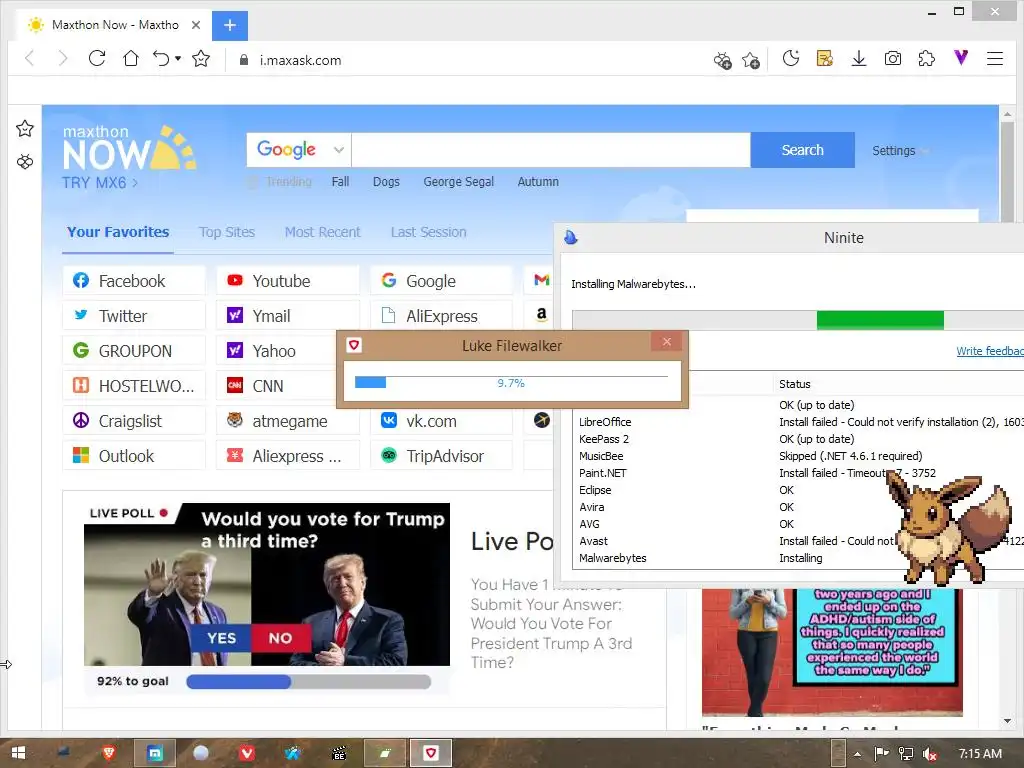Open the browser hamburger menu
1024x768 pixels.
[995, 59]
